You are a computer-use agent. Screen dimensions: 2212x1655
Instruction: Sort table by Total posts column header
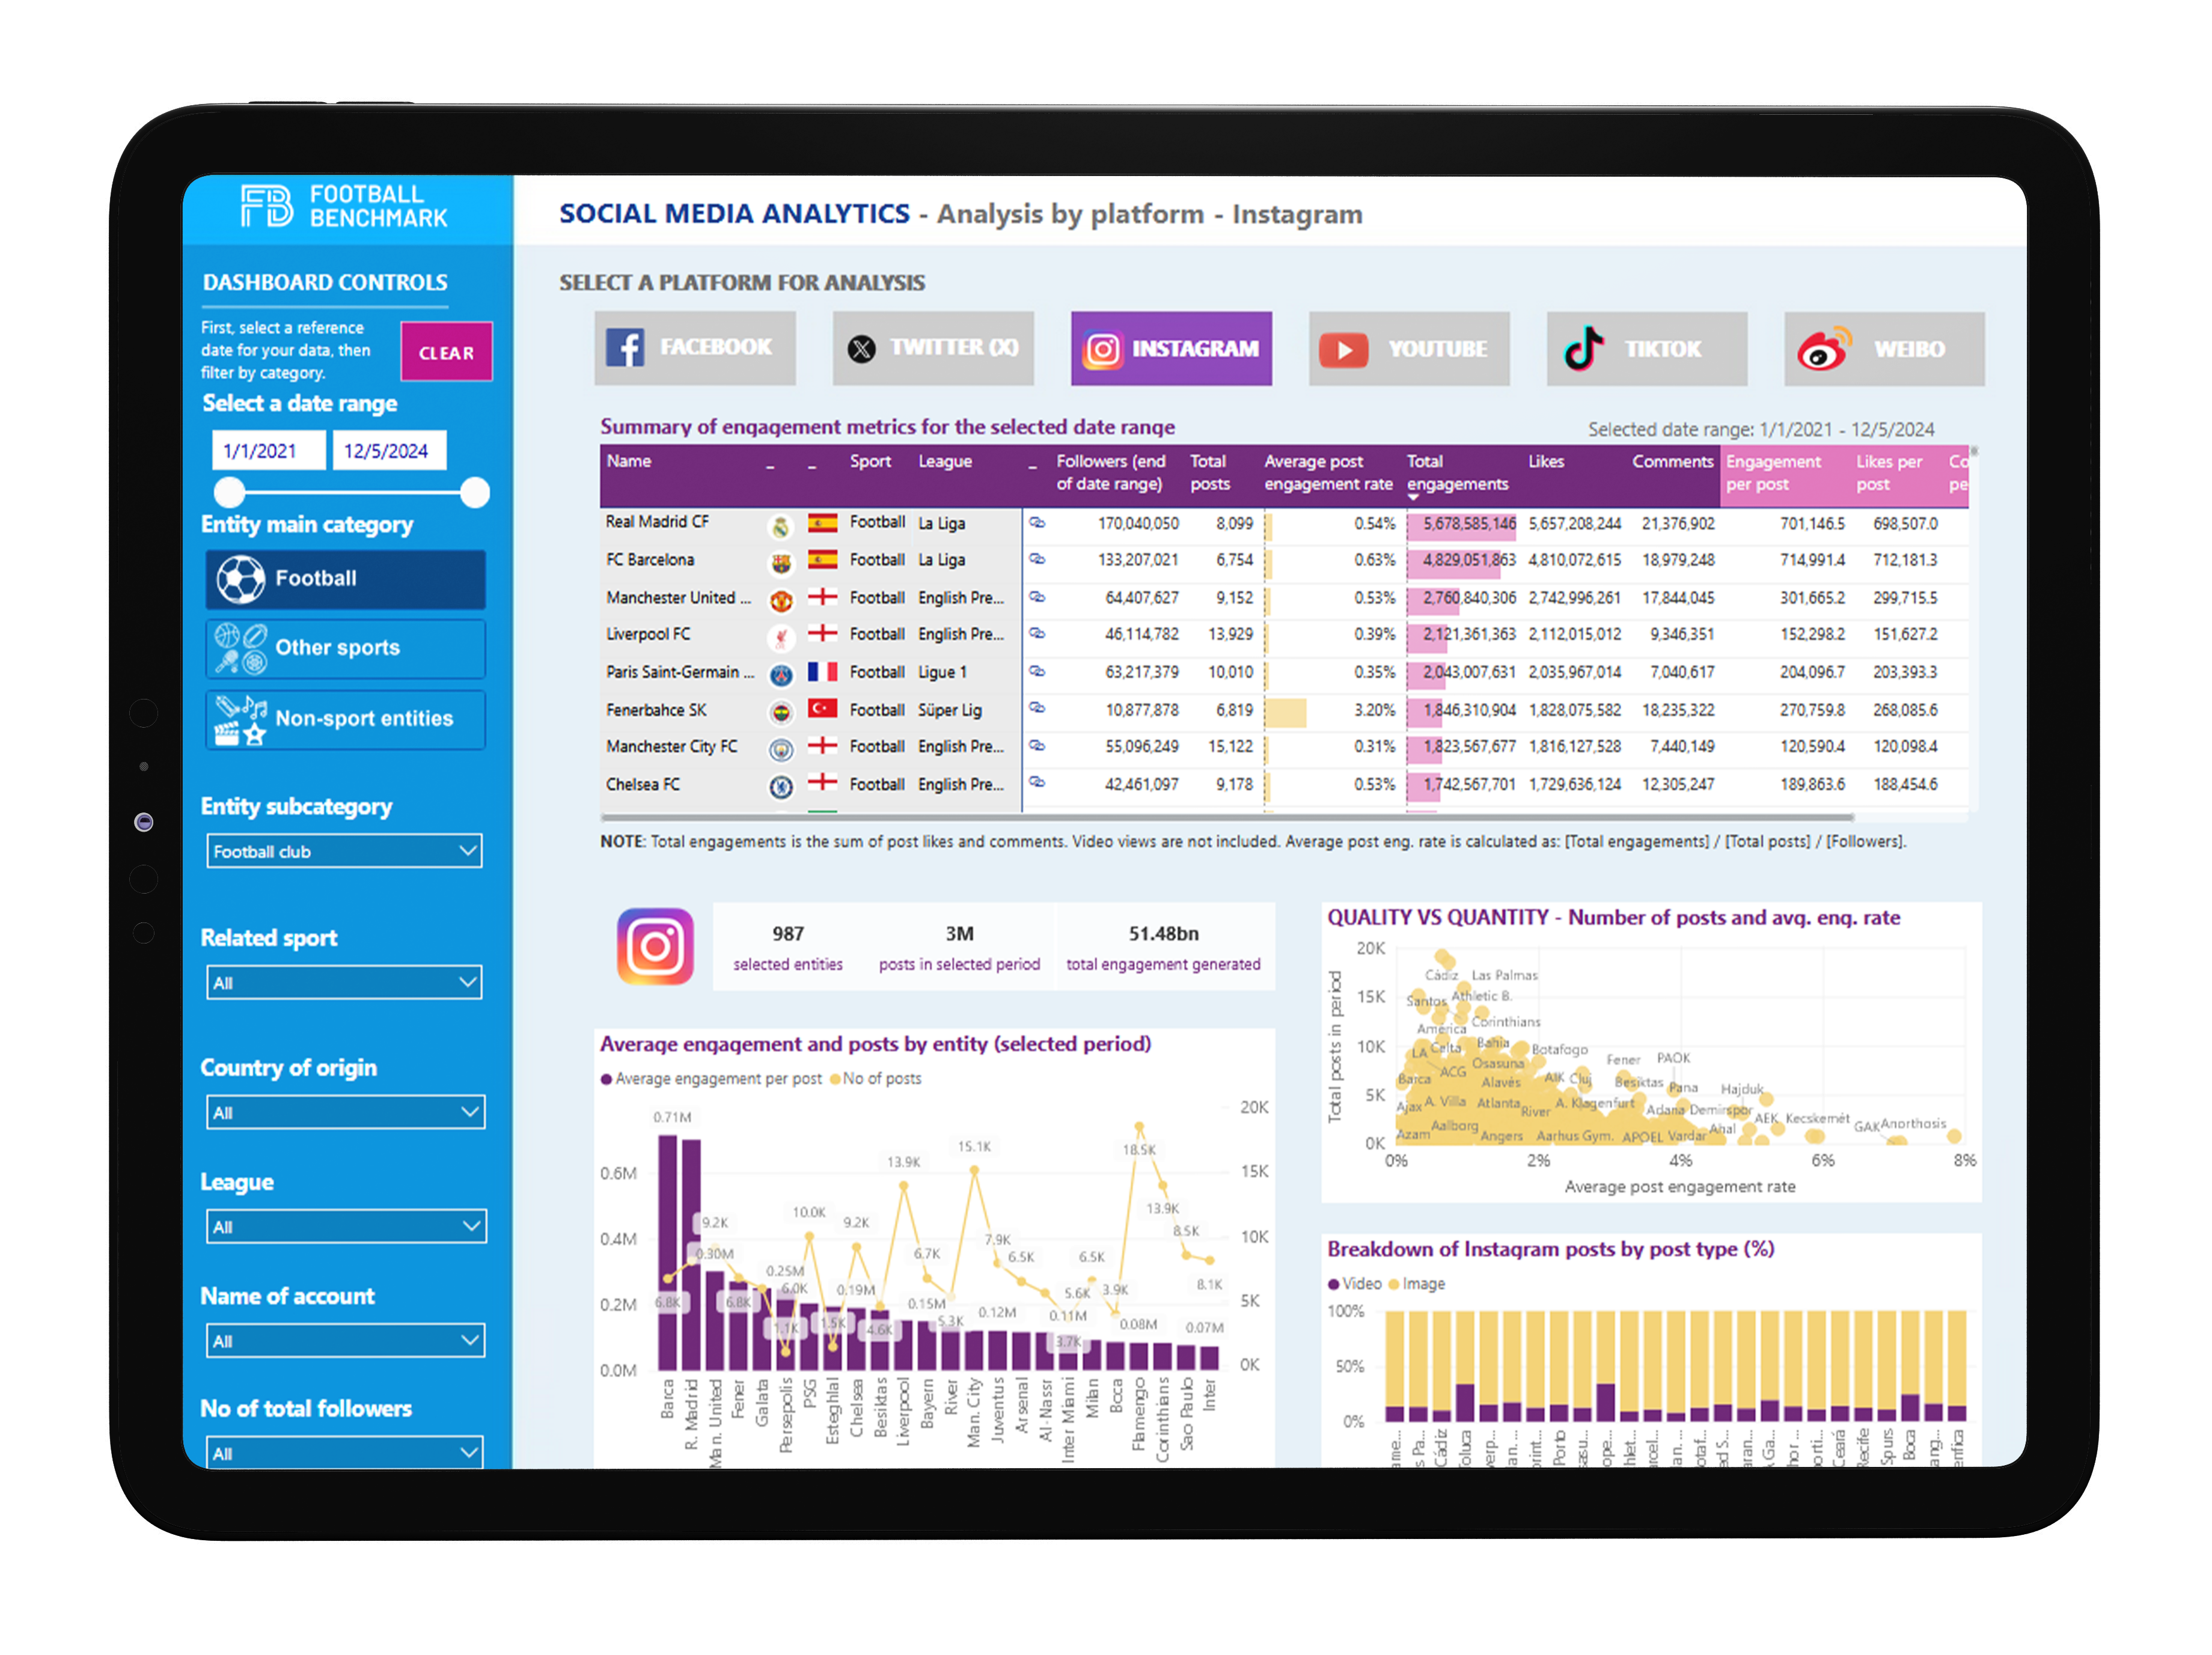[1210, 473]
